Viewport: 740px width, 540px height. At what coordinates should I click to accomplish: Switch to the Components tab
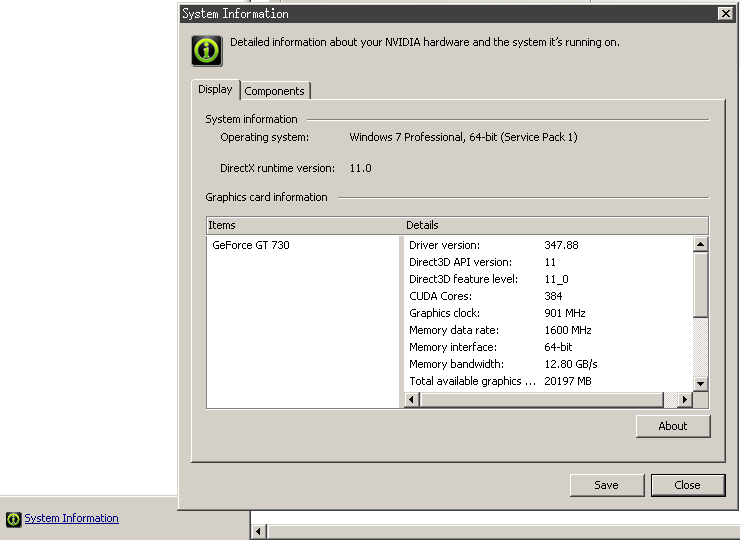pyautogui.click(x=275, y=91)
